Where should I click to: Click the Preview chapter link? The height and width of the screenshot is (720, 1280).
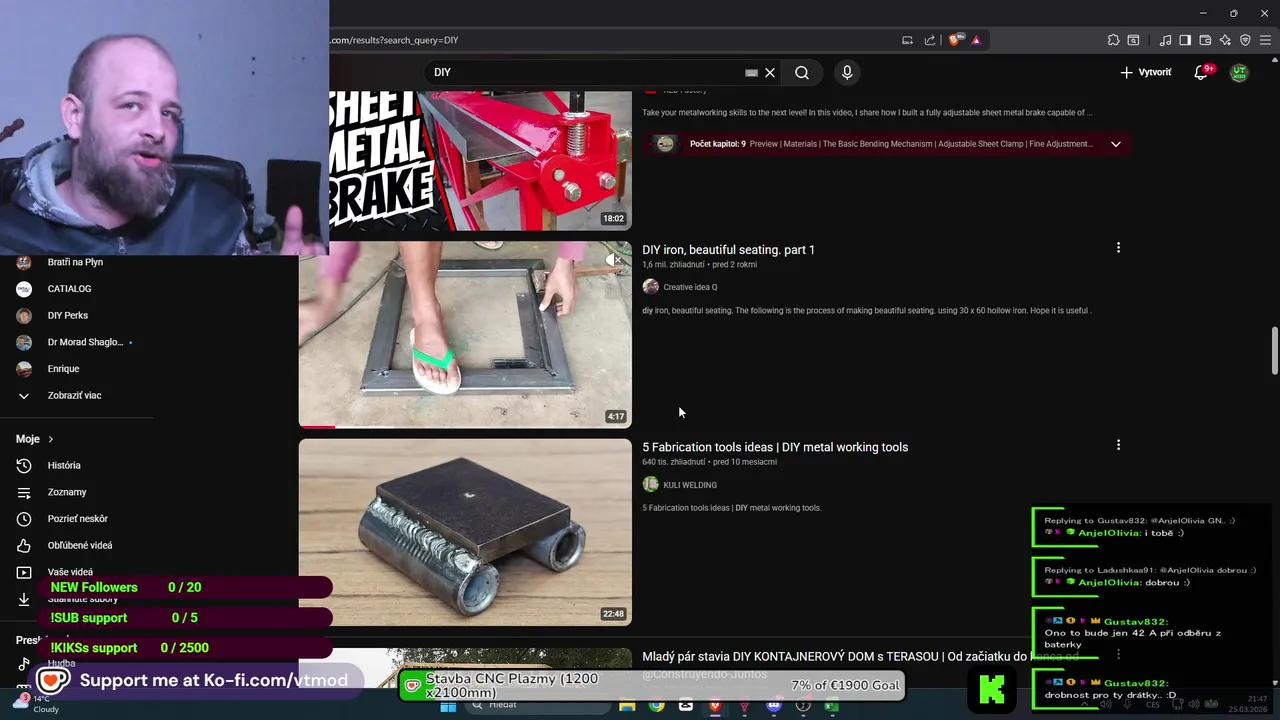click(763, 144)
